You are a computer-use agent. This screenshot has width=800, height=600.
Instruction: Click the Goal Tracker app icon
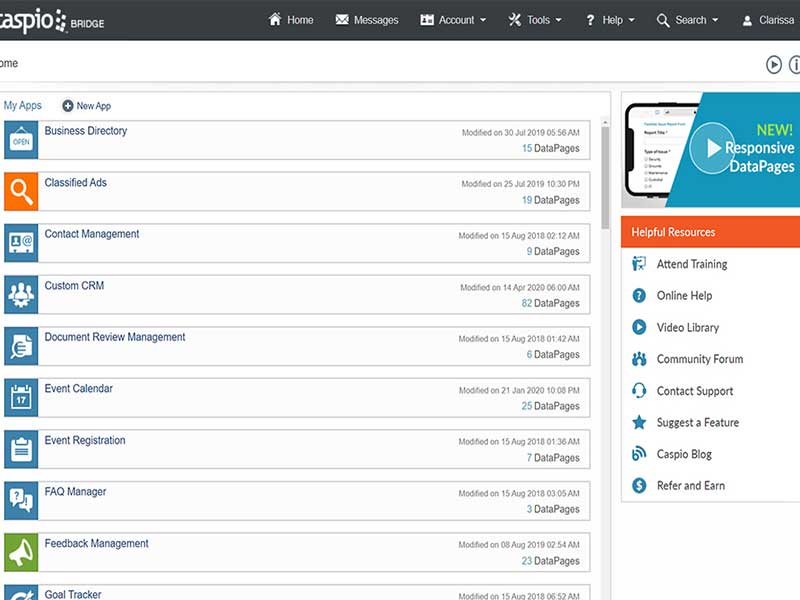[21, 592]
